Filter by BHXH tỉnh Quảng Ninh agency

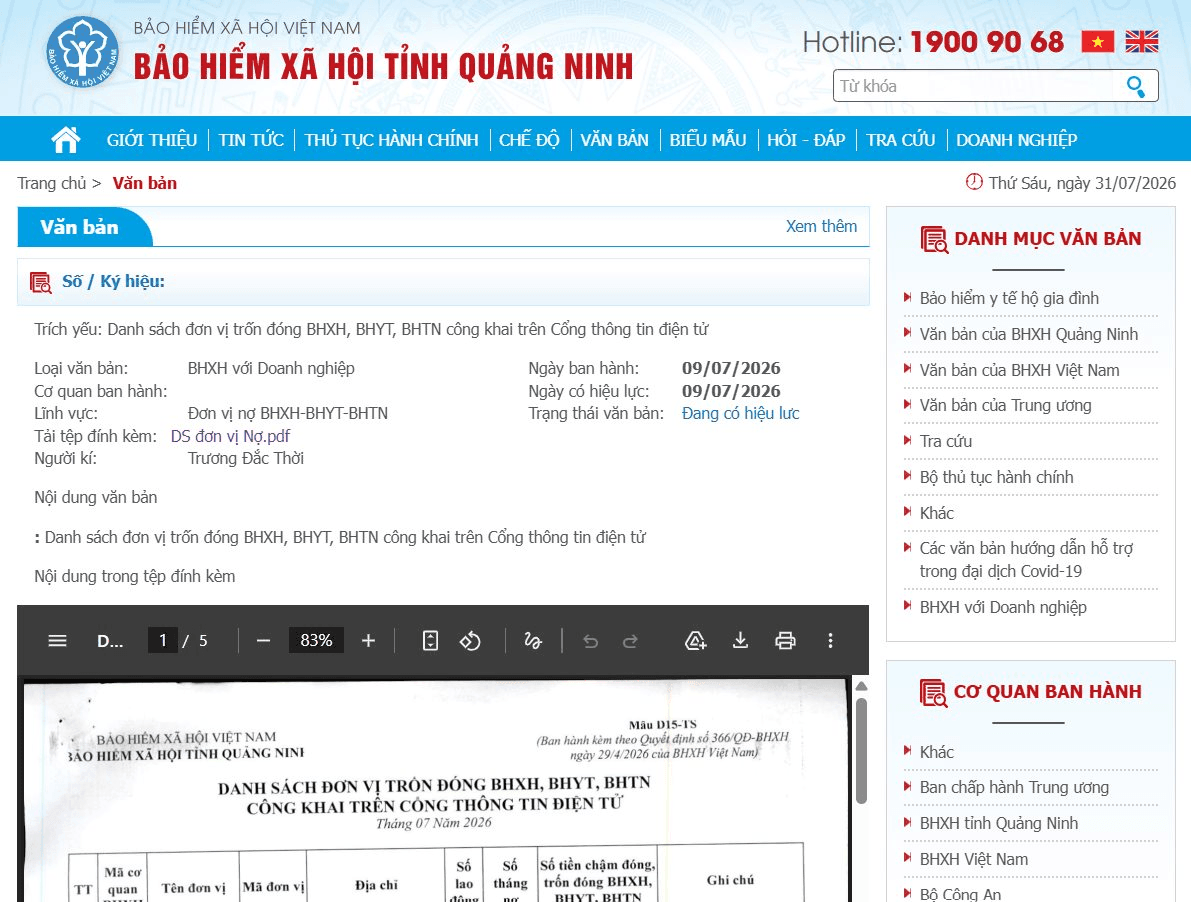point(999,823)
